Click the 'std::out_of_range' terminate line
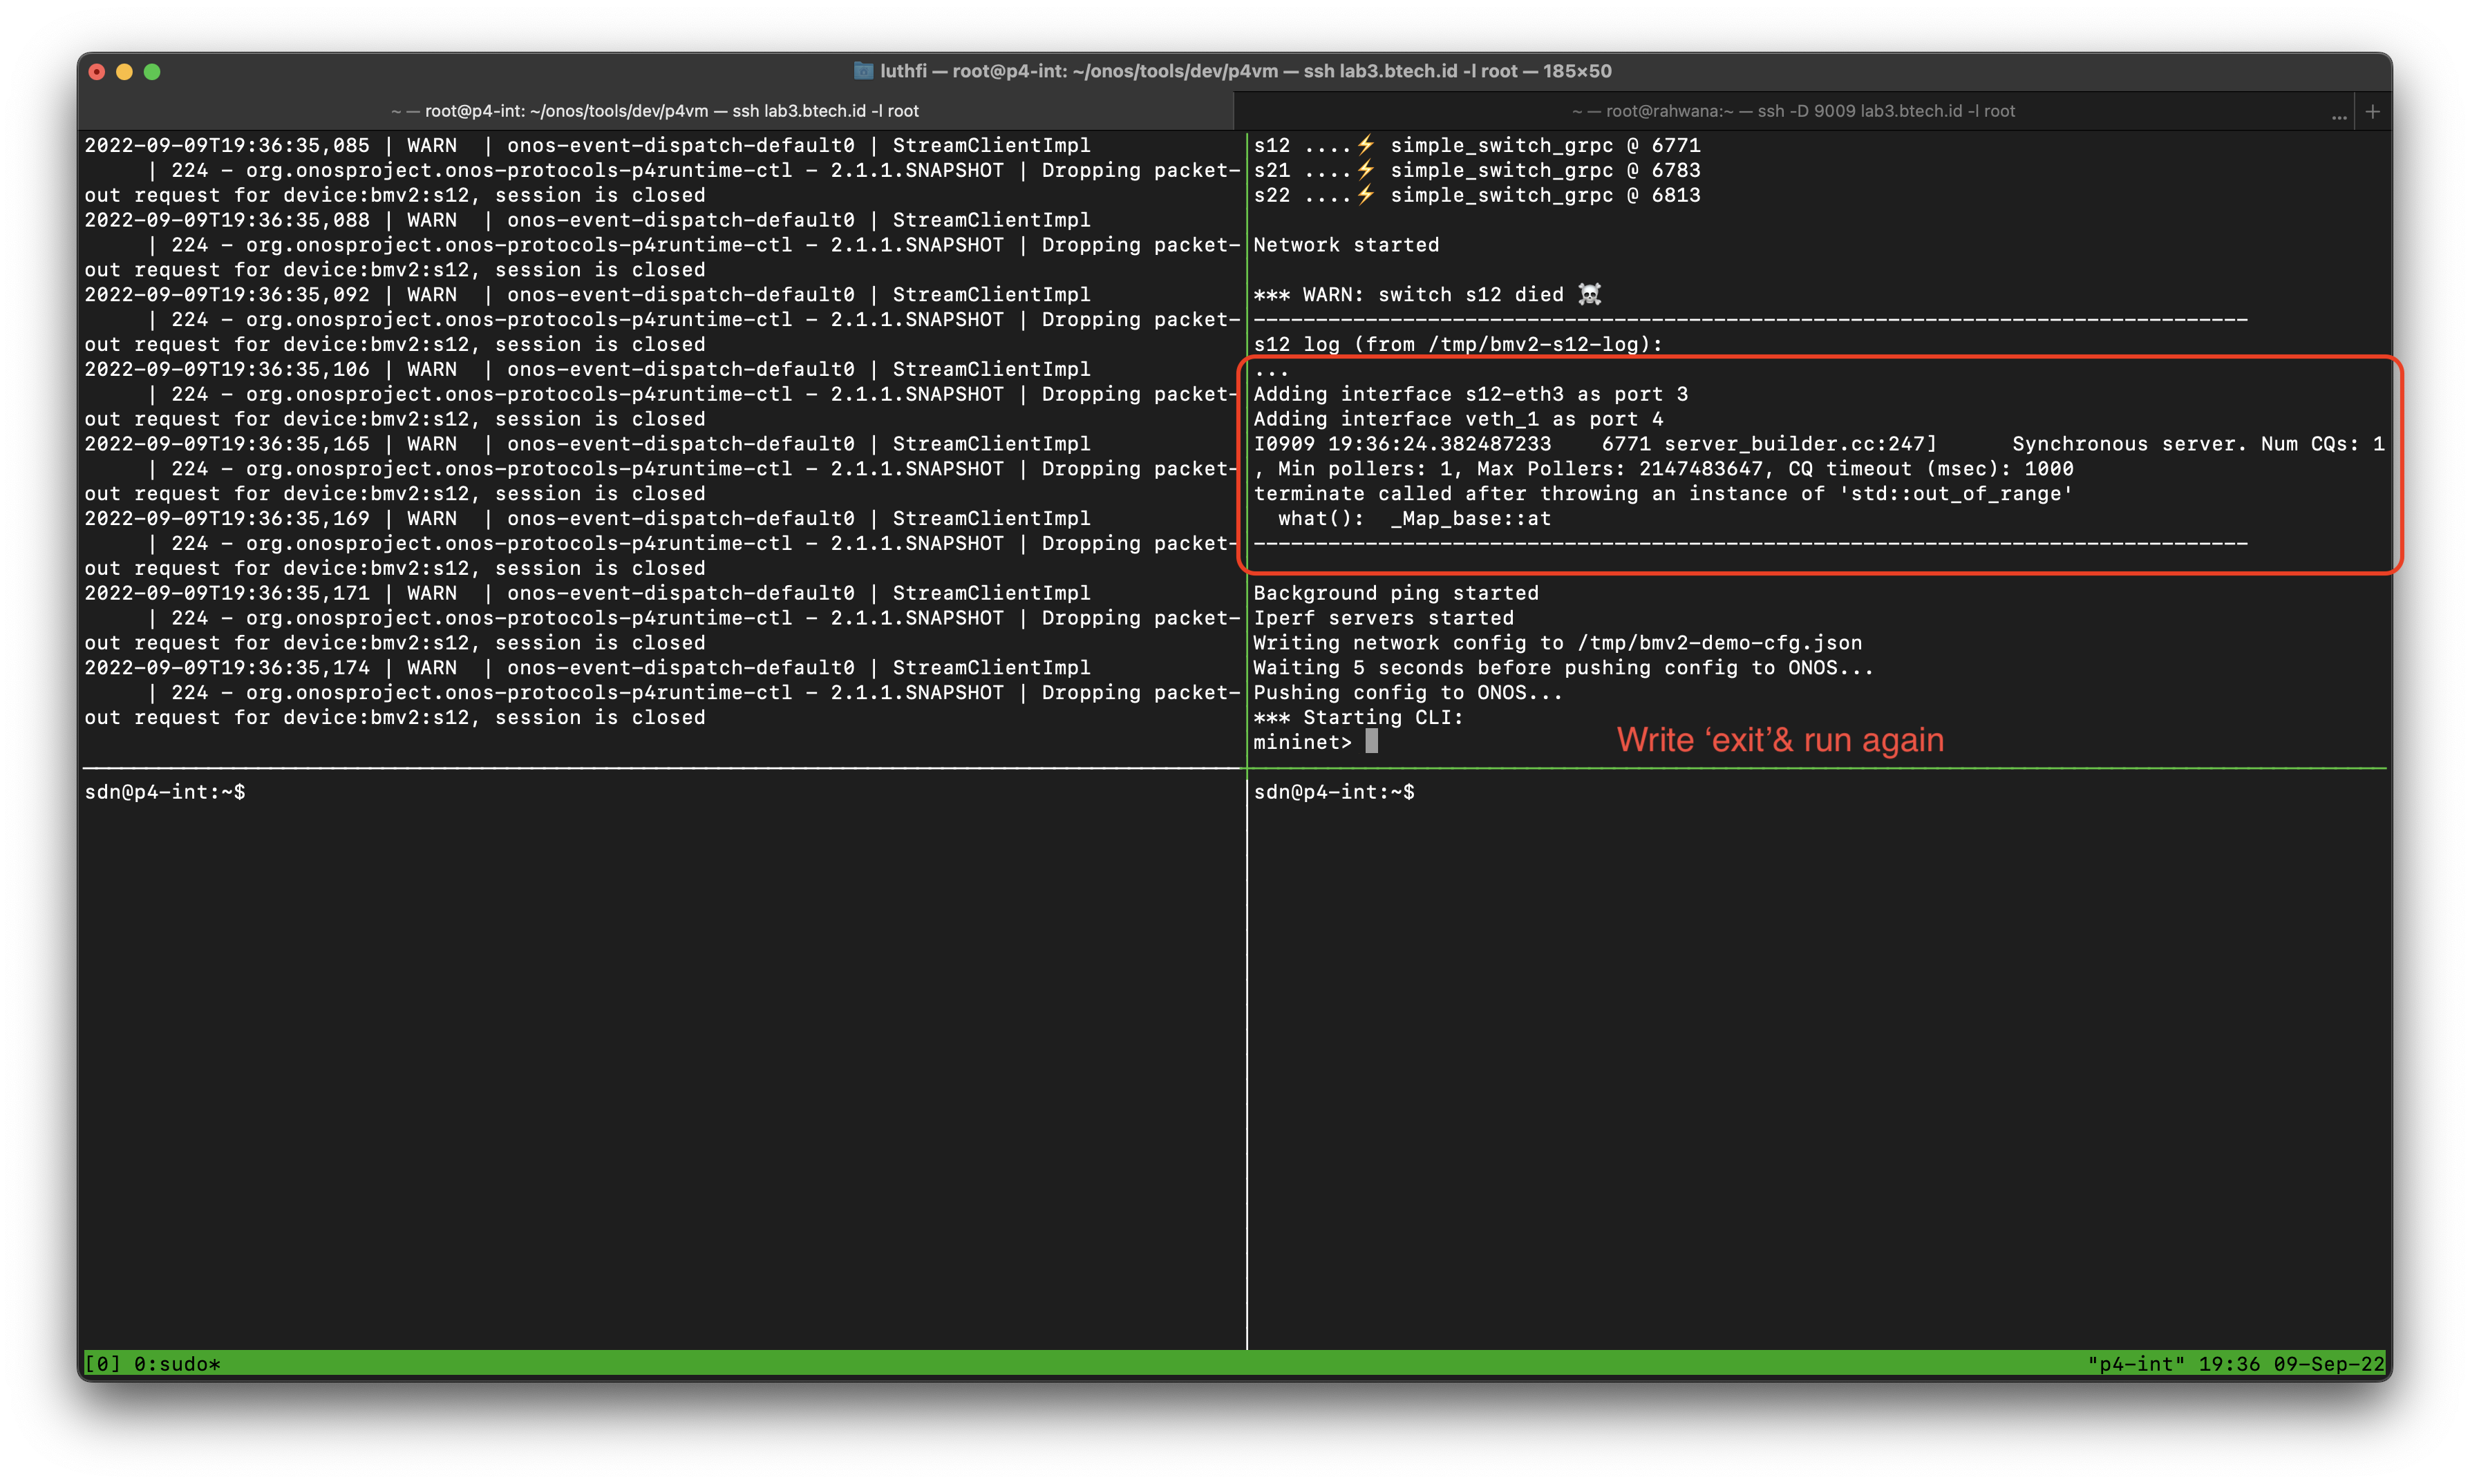Image resolution: width=2470 pixels, height=1484 pixels. [x=1663, y=494]
